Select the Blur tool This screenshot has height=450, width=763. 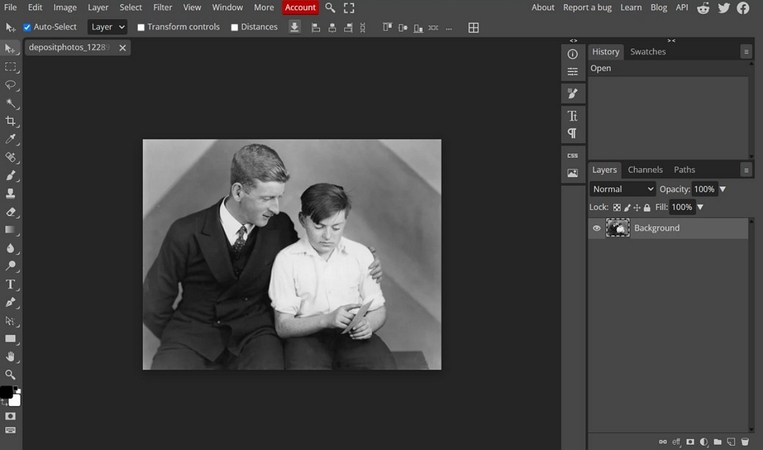pyautogui.click(x=10, y=248)
